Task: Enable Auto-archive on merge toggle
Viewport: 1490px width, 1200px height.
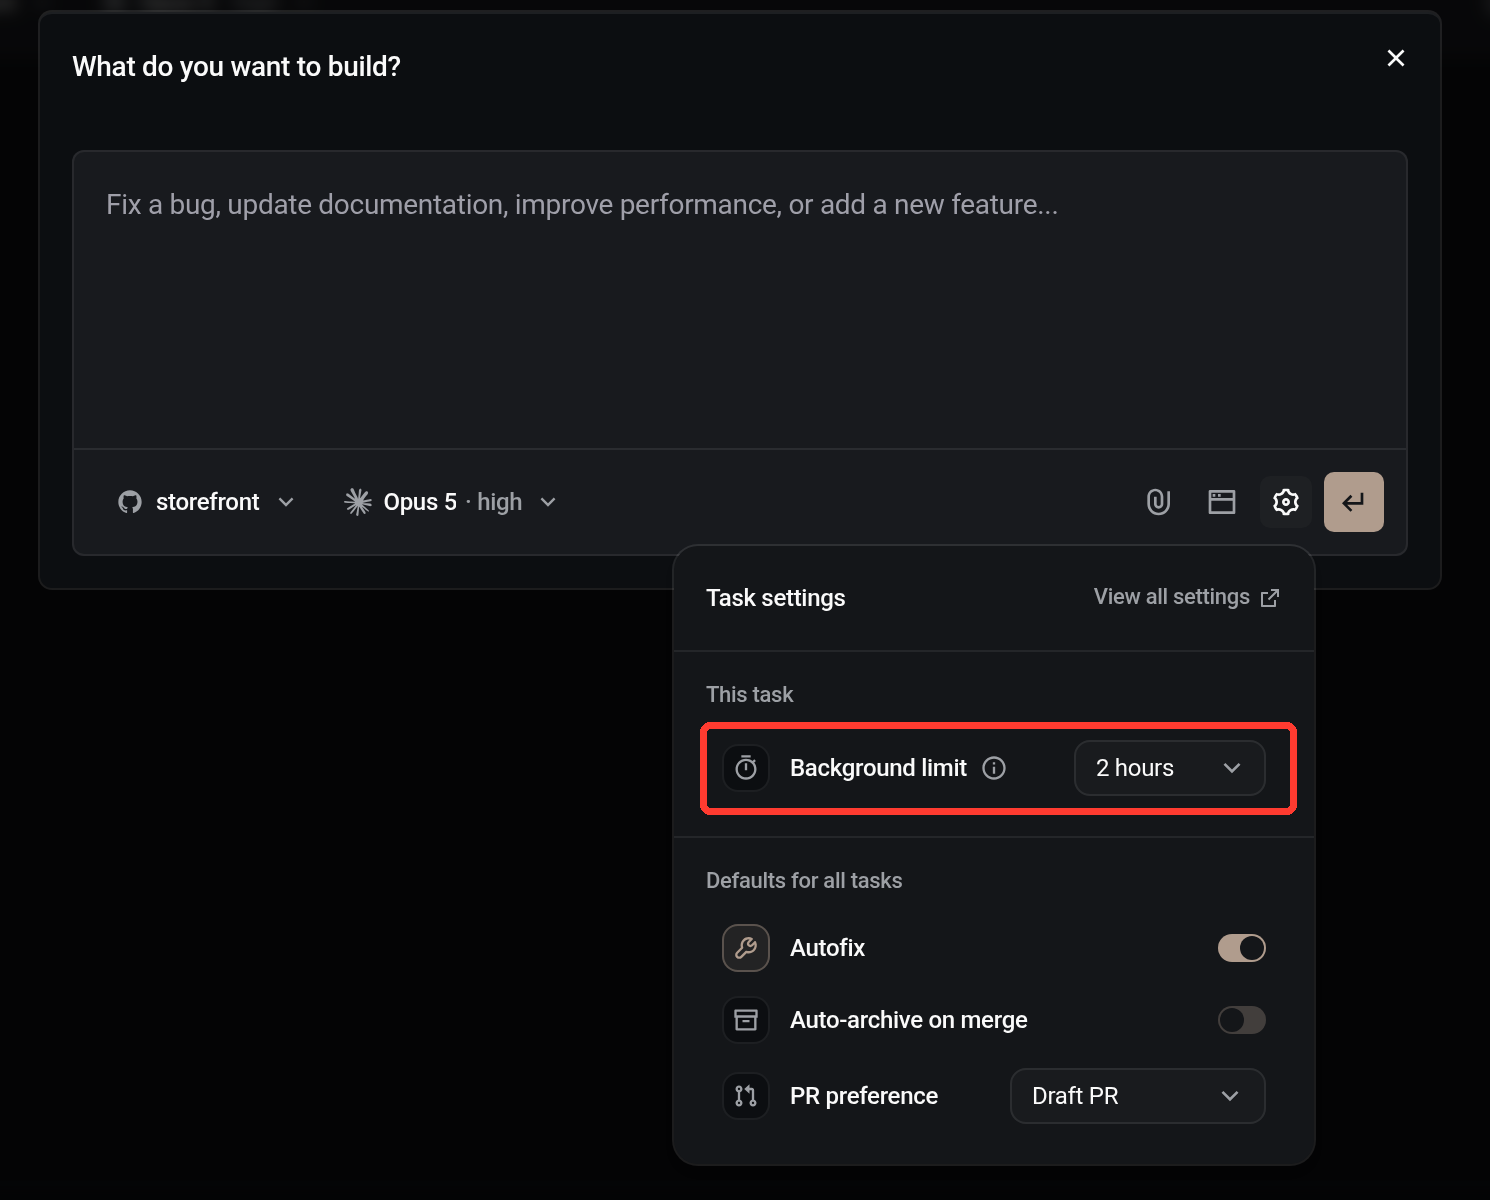Action: click(1242, 1020)
